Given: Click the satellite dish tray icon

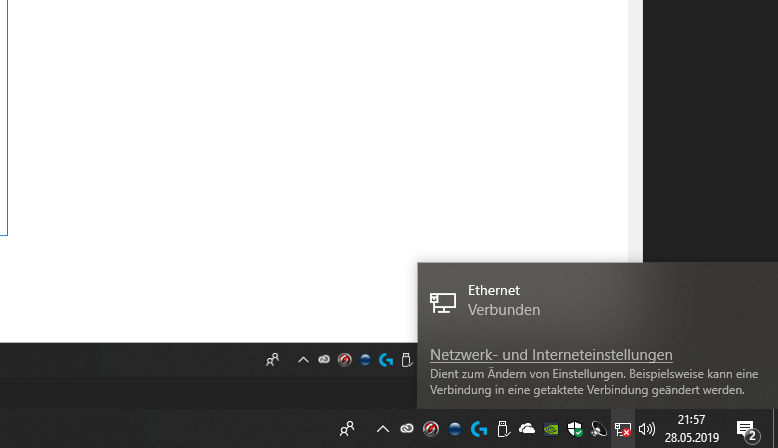Looking at the screenshot, I should click(599, 429).
